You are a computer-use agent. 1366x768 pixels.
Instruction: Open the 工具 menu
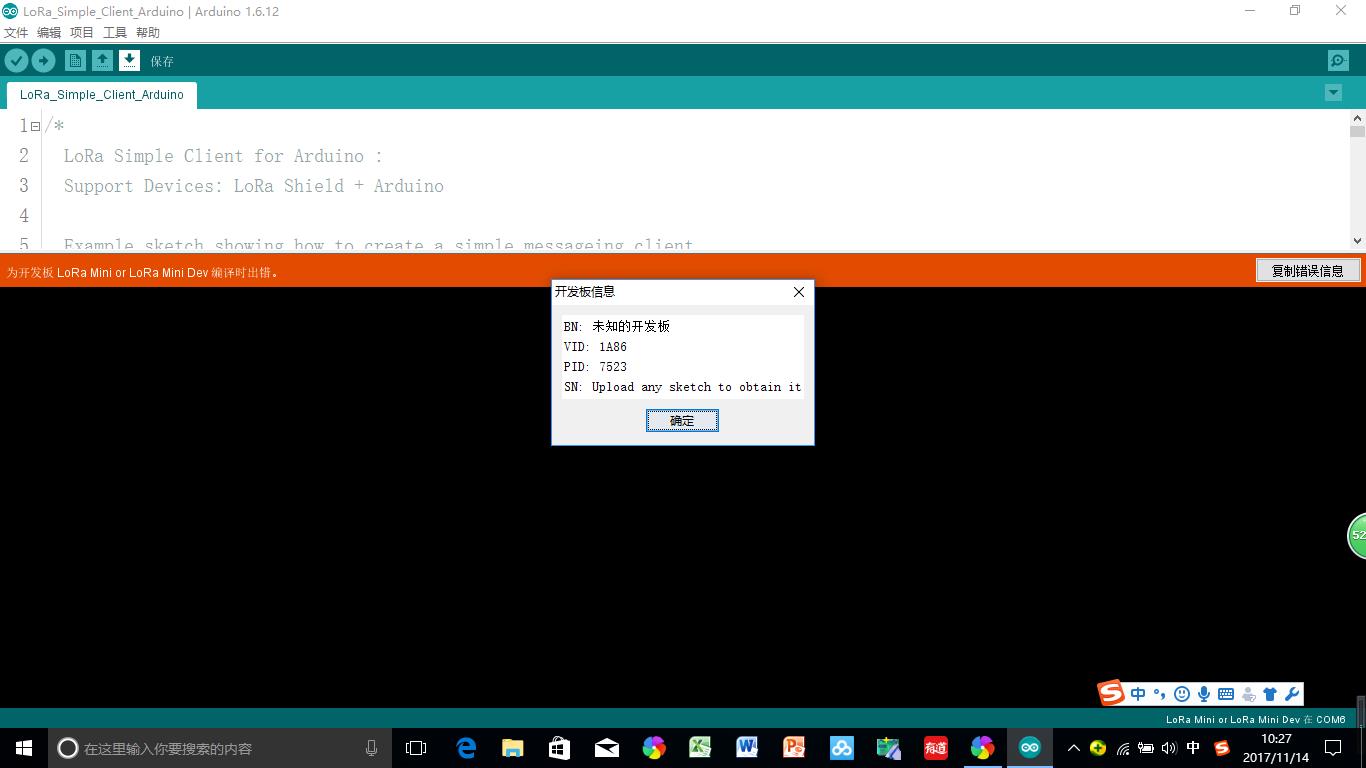[115, 33]
